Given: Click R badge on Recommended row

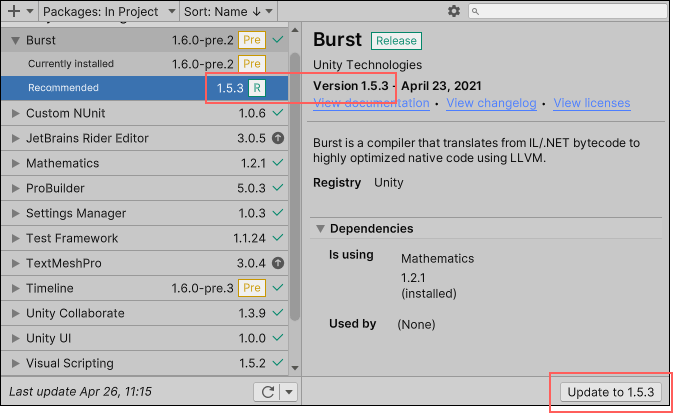Looking at the screenshot, I should click(x=257, y=88).
